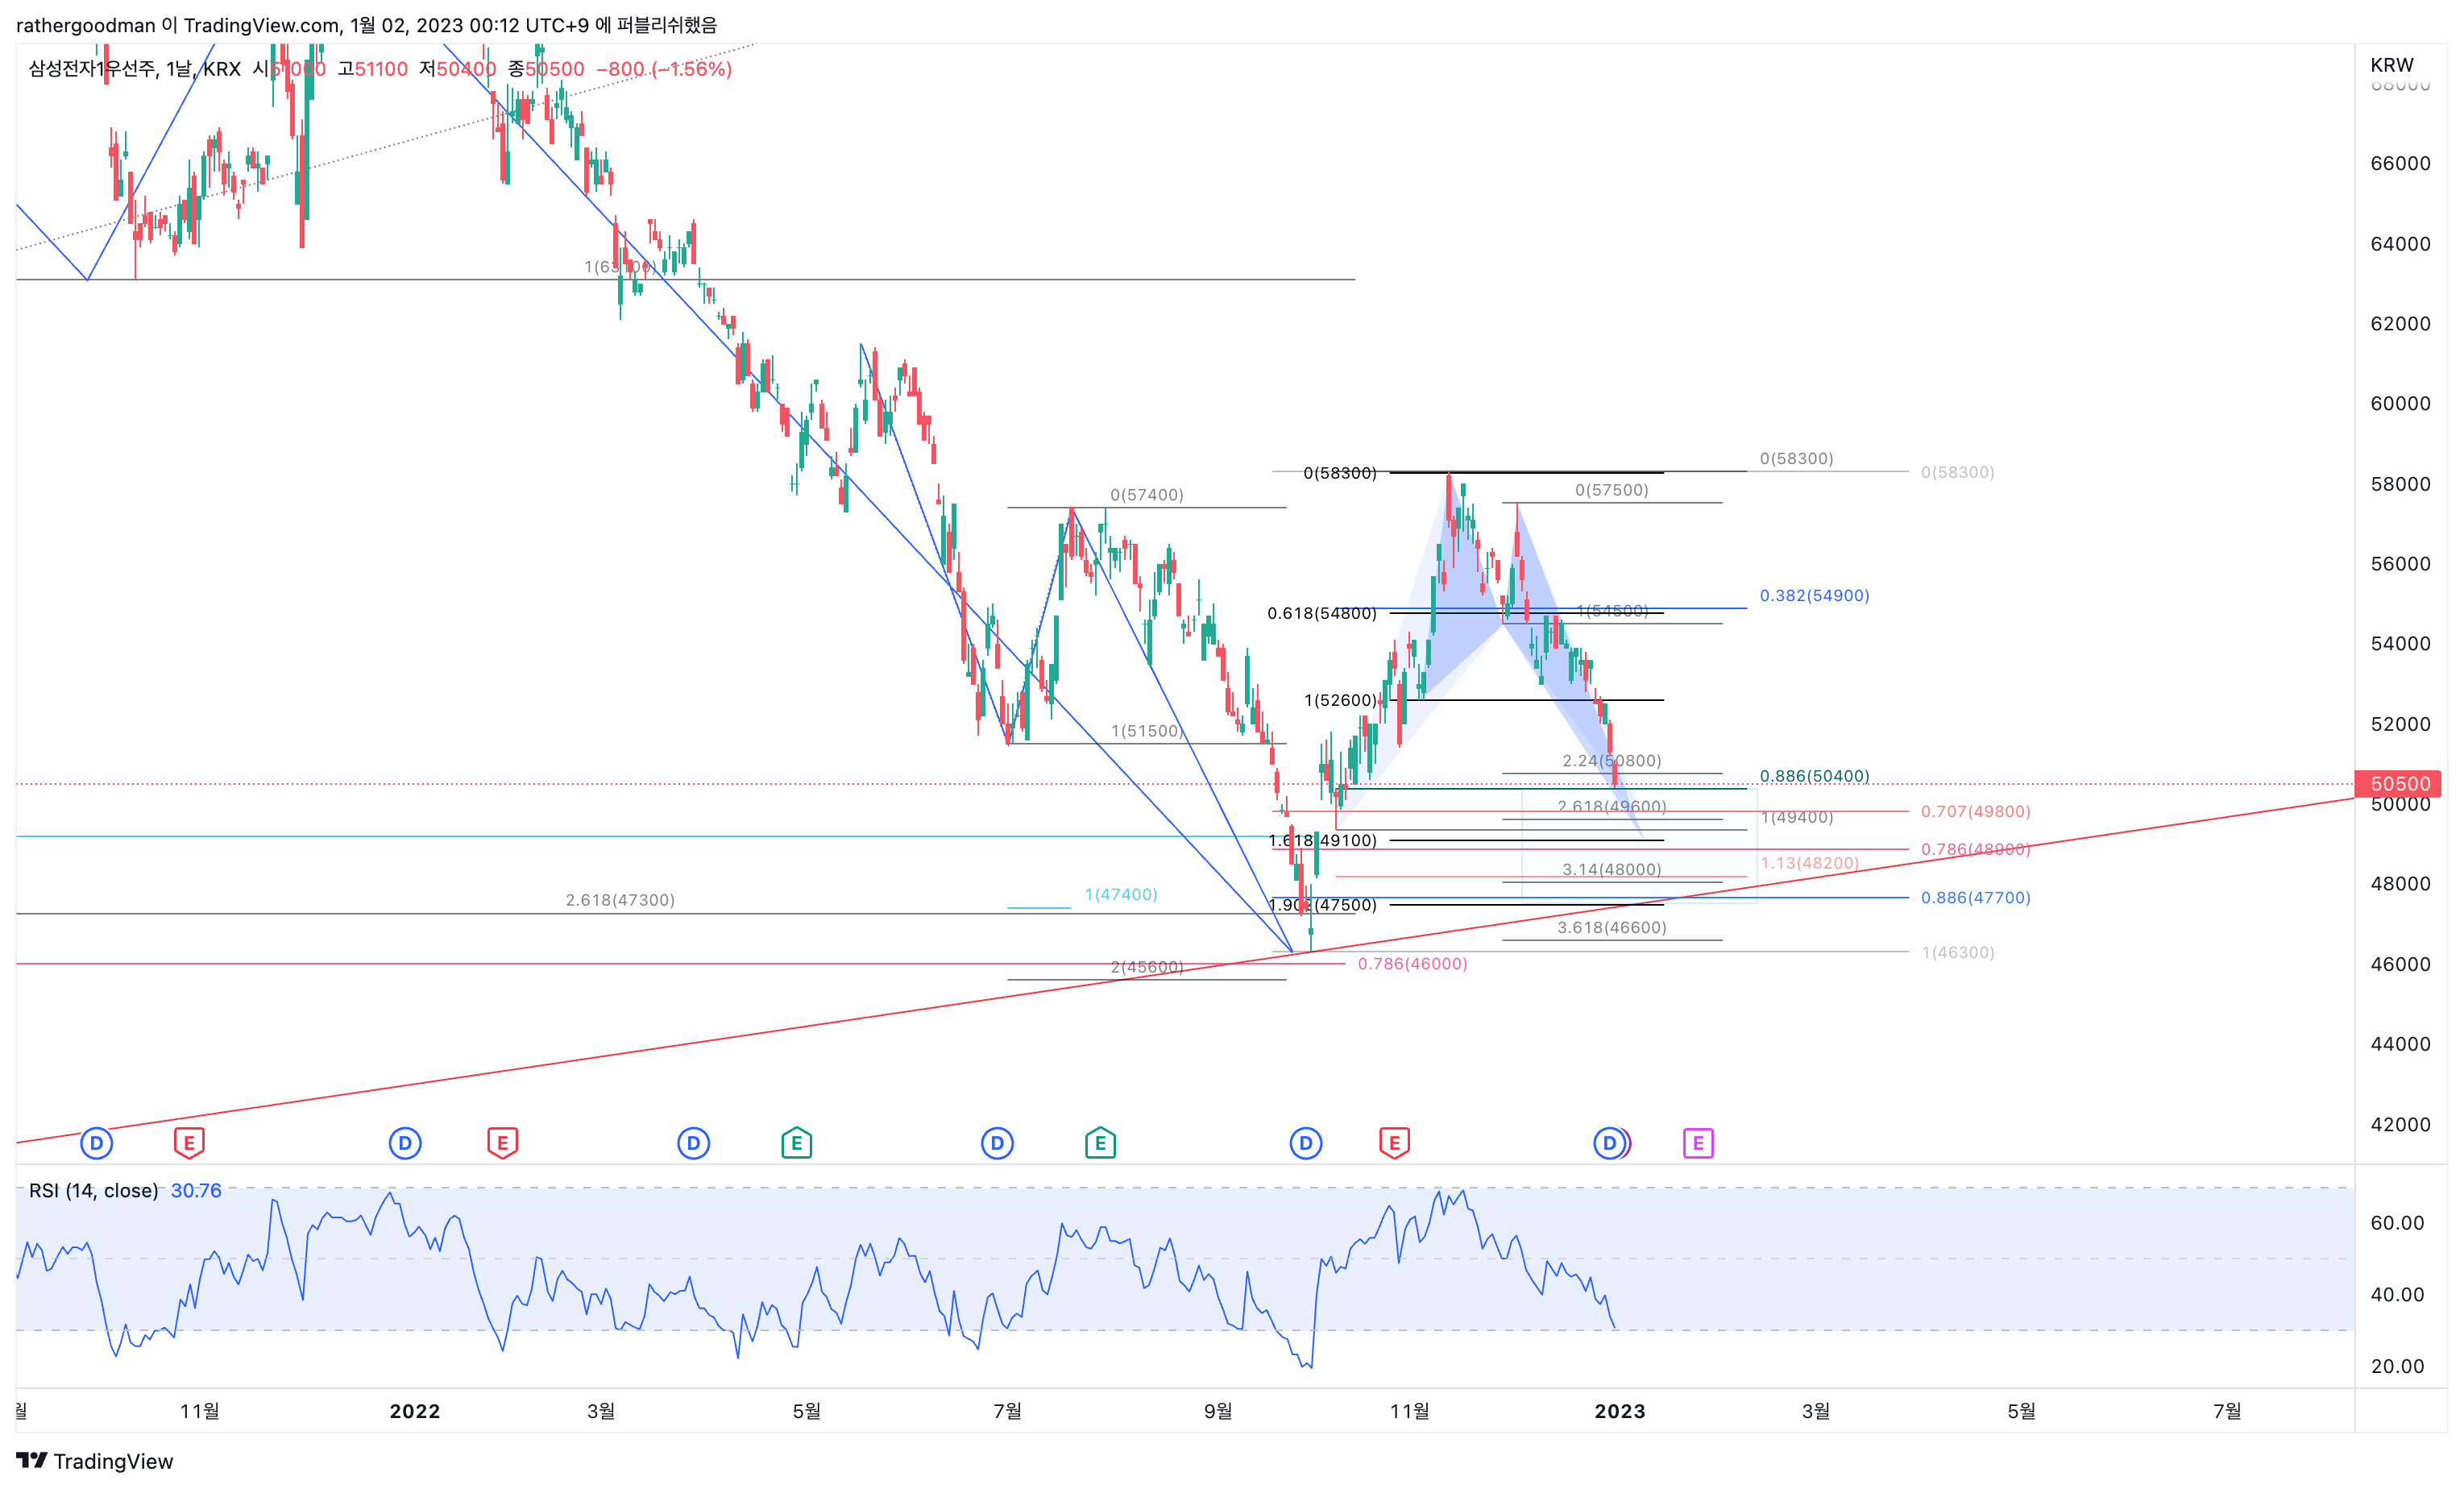Image resolution: width=2464 pixels, height=1489 pixels.
Task: Select the red 0.786(48900) level label
Action: (1975, 849)
